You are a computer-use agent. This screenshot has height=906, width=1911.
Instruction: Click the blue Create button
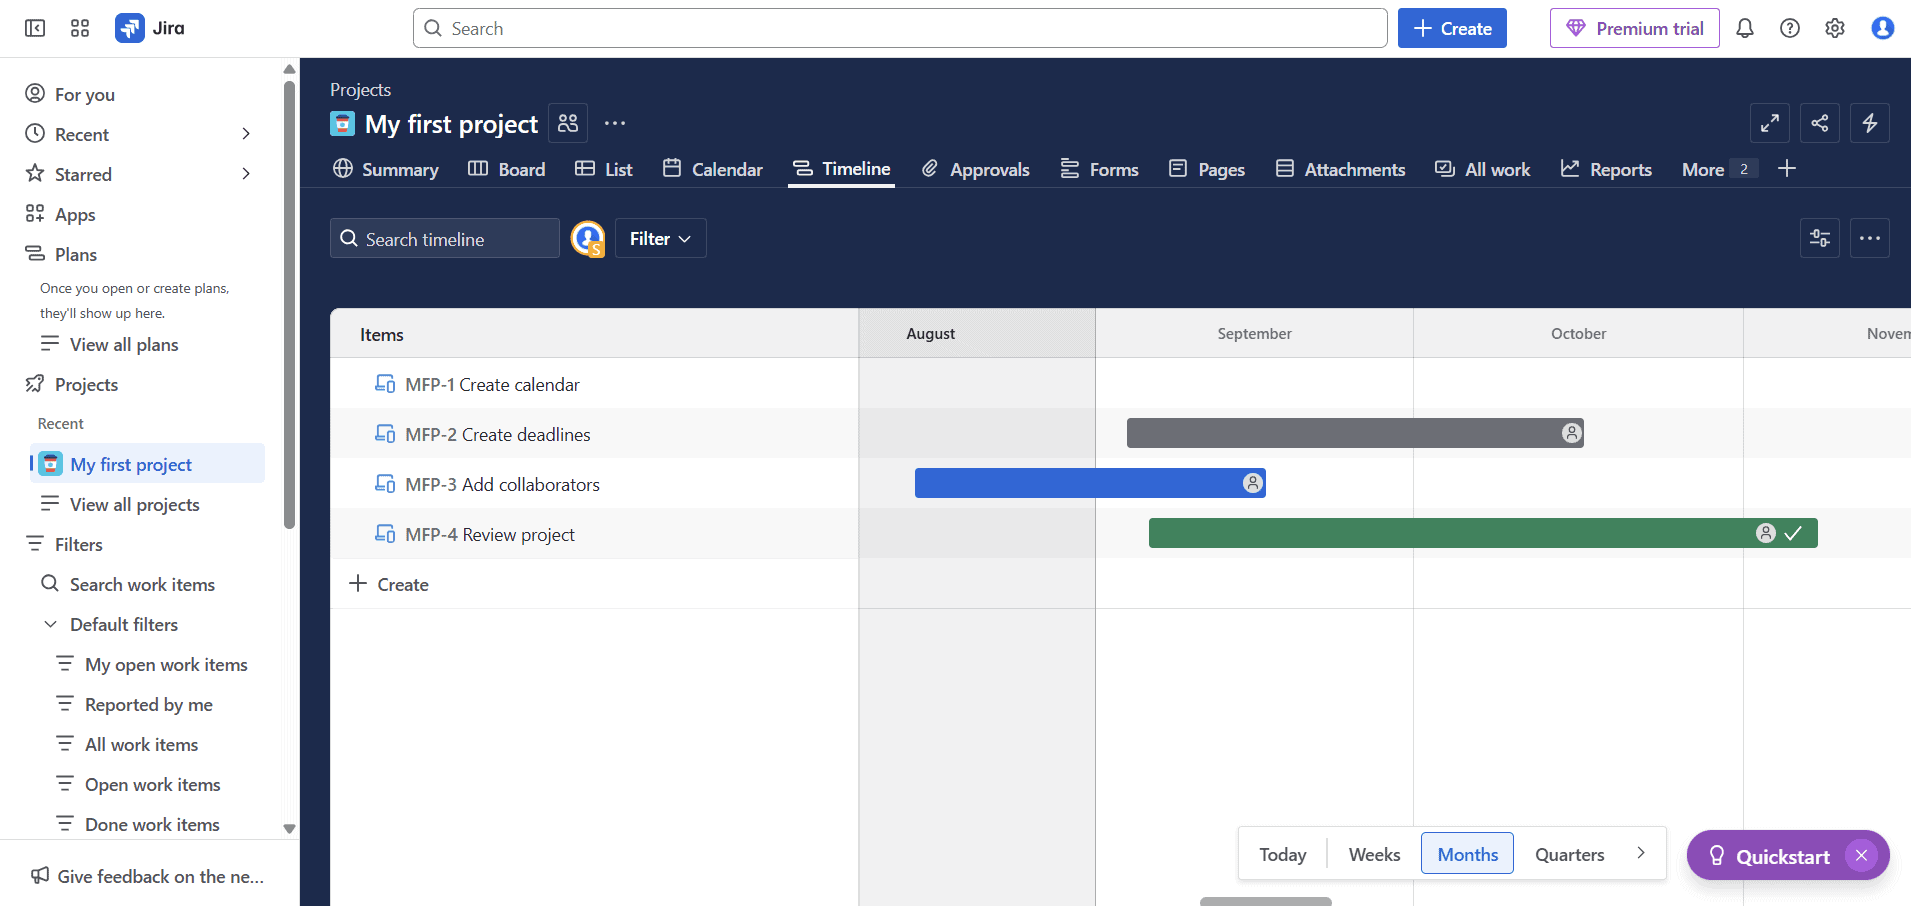click(x=1452, y=28)
